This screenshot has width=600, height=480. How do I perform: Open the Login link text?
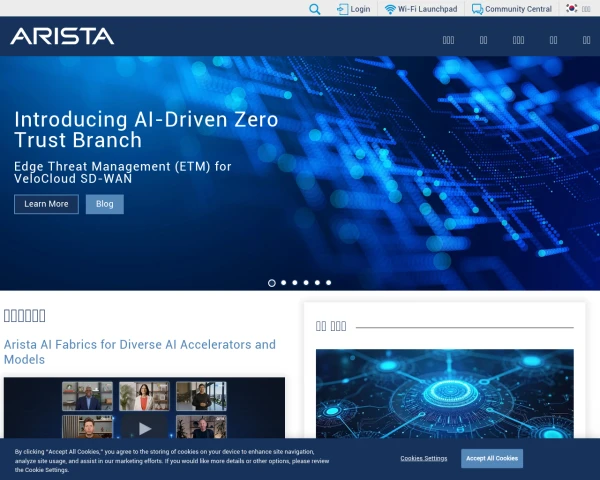coord(360,9)
